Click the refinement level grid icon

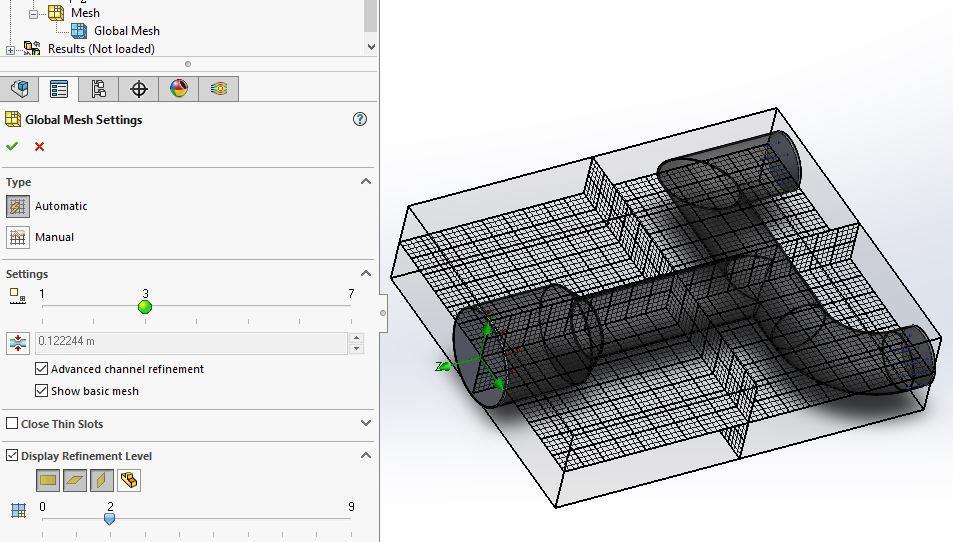18,510
